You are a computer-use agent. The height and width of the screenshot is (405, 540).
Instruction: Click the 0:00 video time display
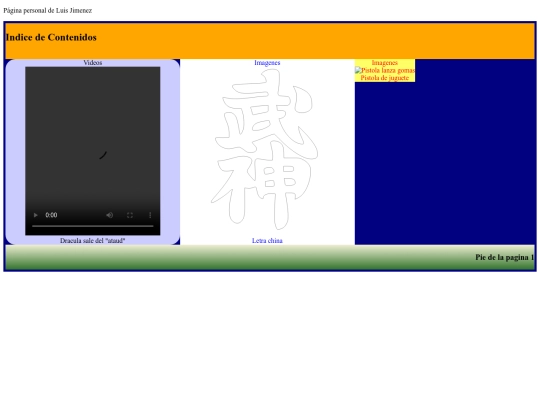click(51, 215)
